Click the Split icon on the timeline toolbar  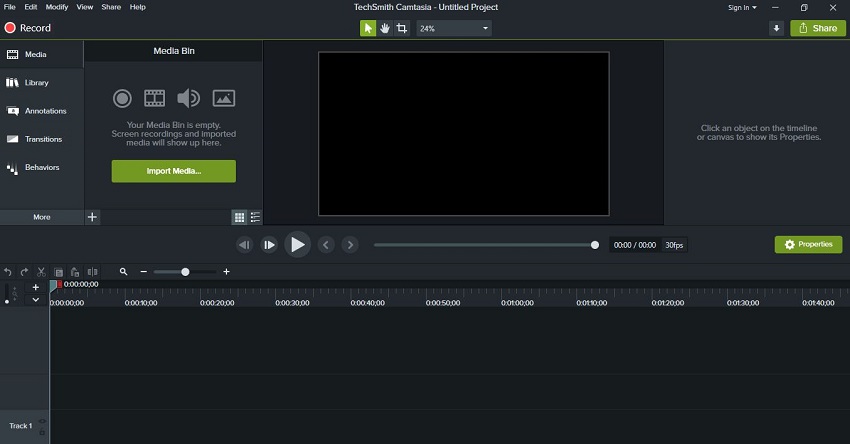pyautogui.click(x=93, y=272)
